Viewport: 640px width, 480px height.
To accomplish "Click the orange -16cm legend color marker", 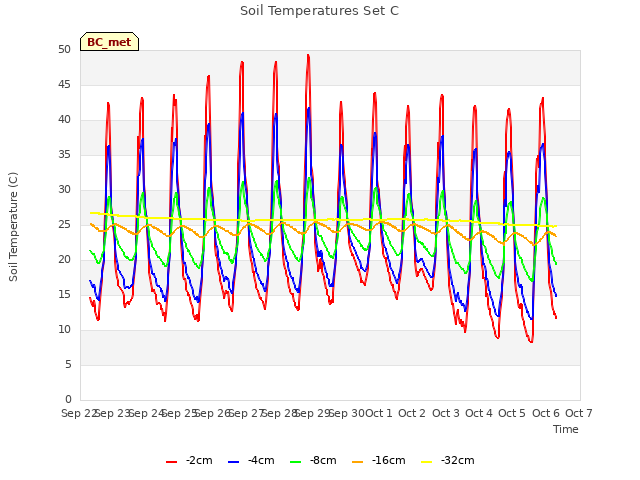I will [x=358, y=462].
